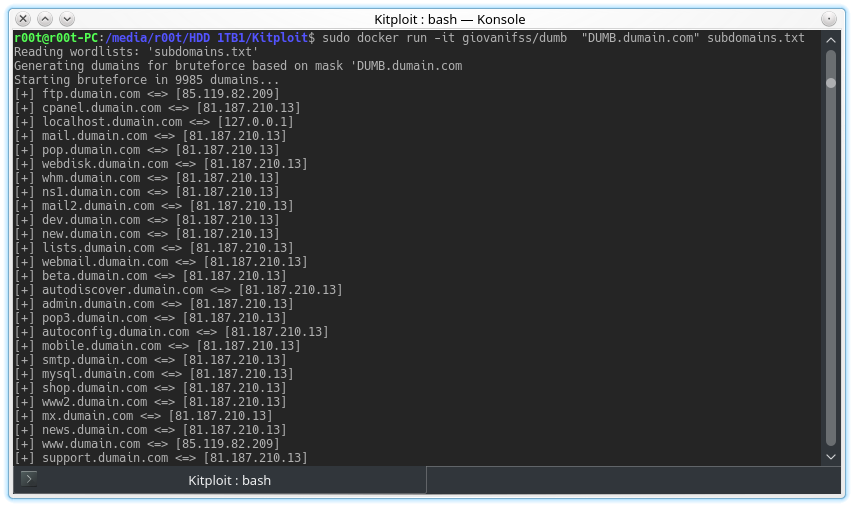The height and width of the screenshot is (507, 854).
Task: Click the www2.dumain.com result line
Action: click(x=150, y=402)
